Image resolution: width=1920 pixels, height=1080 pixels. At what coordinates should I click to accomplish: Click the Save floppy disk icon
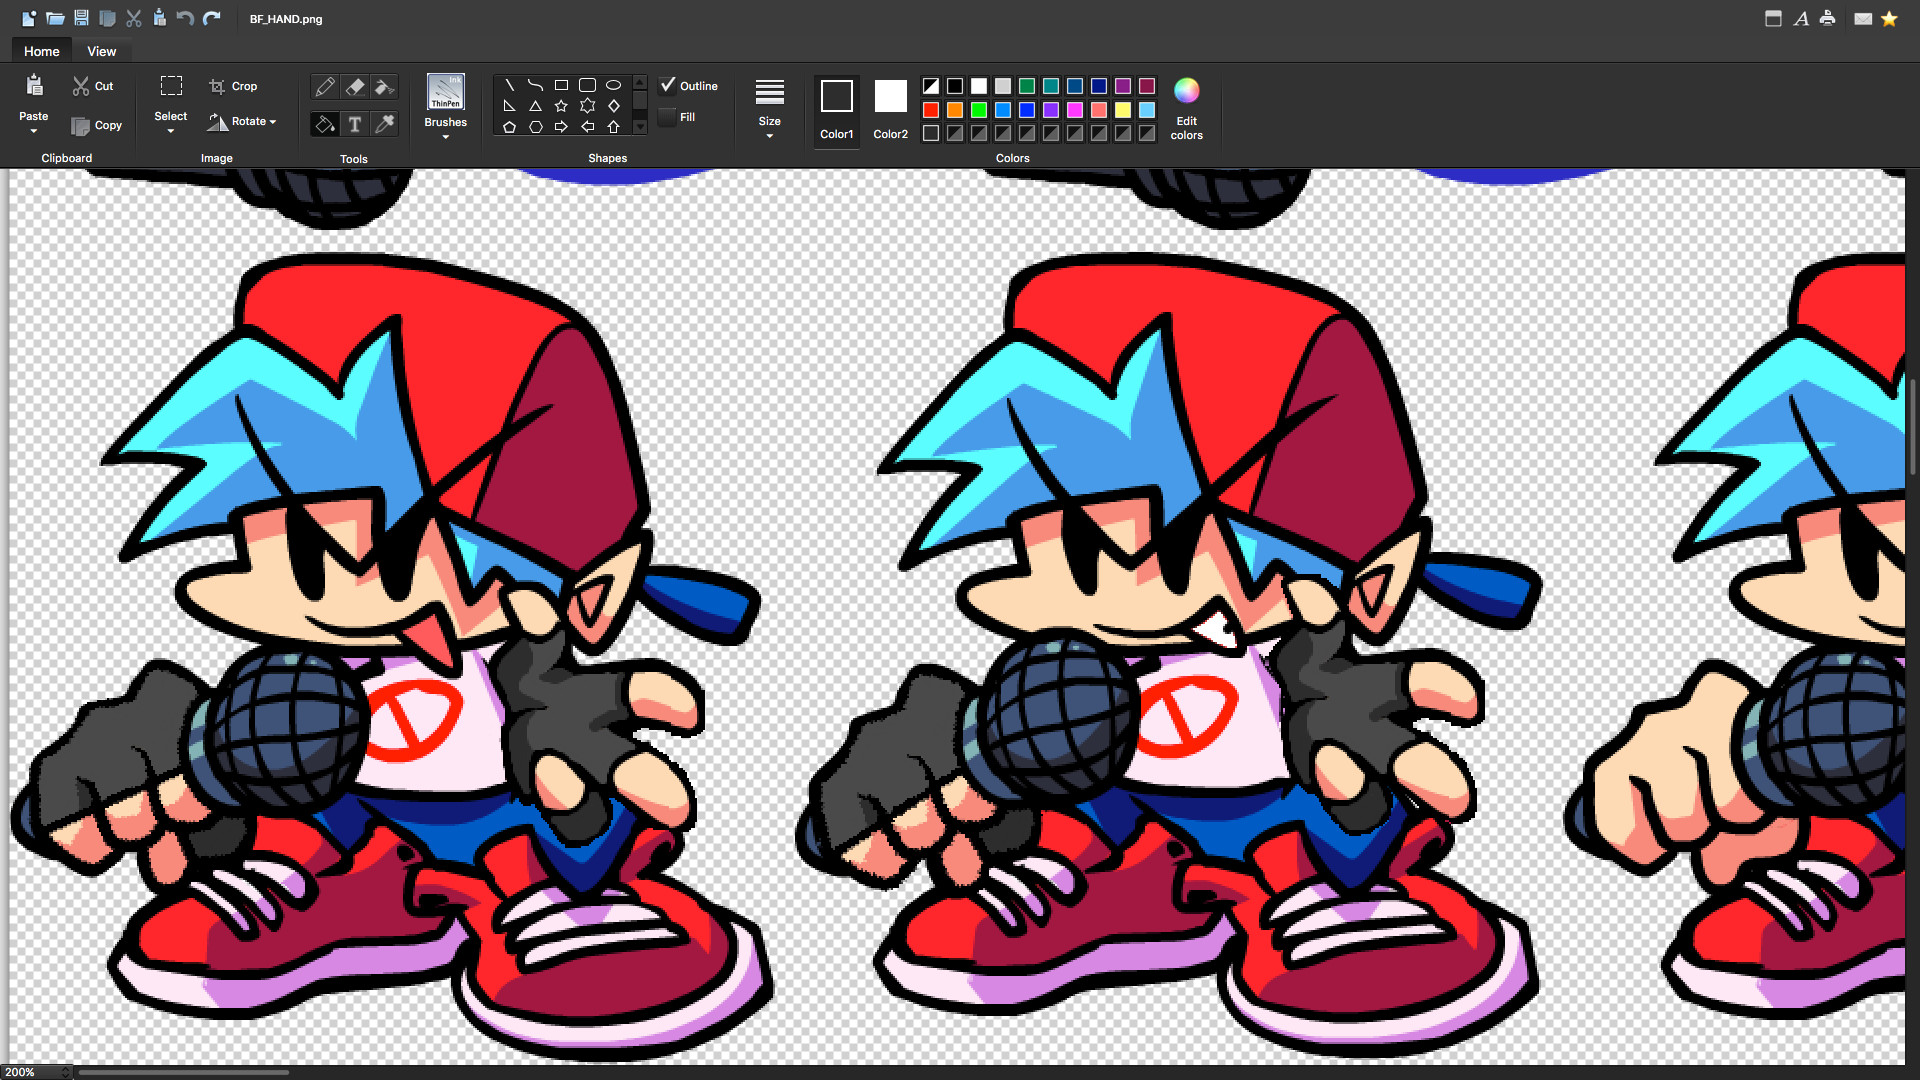click(81, 18)
